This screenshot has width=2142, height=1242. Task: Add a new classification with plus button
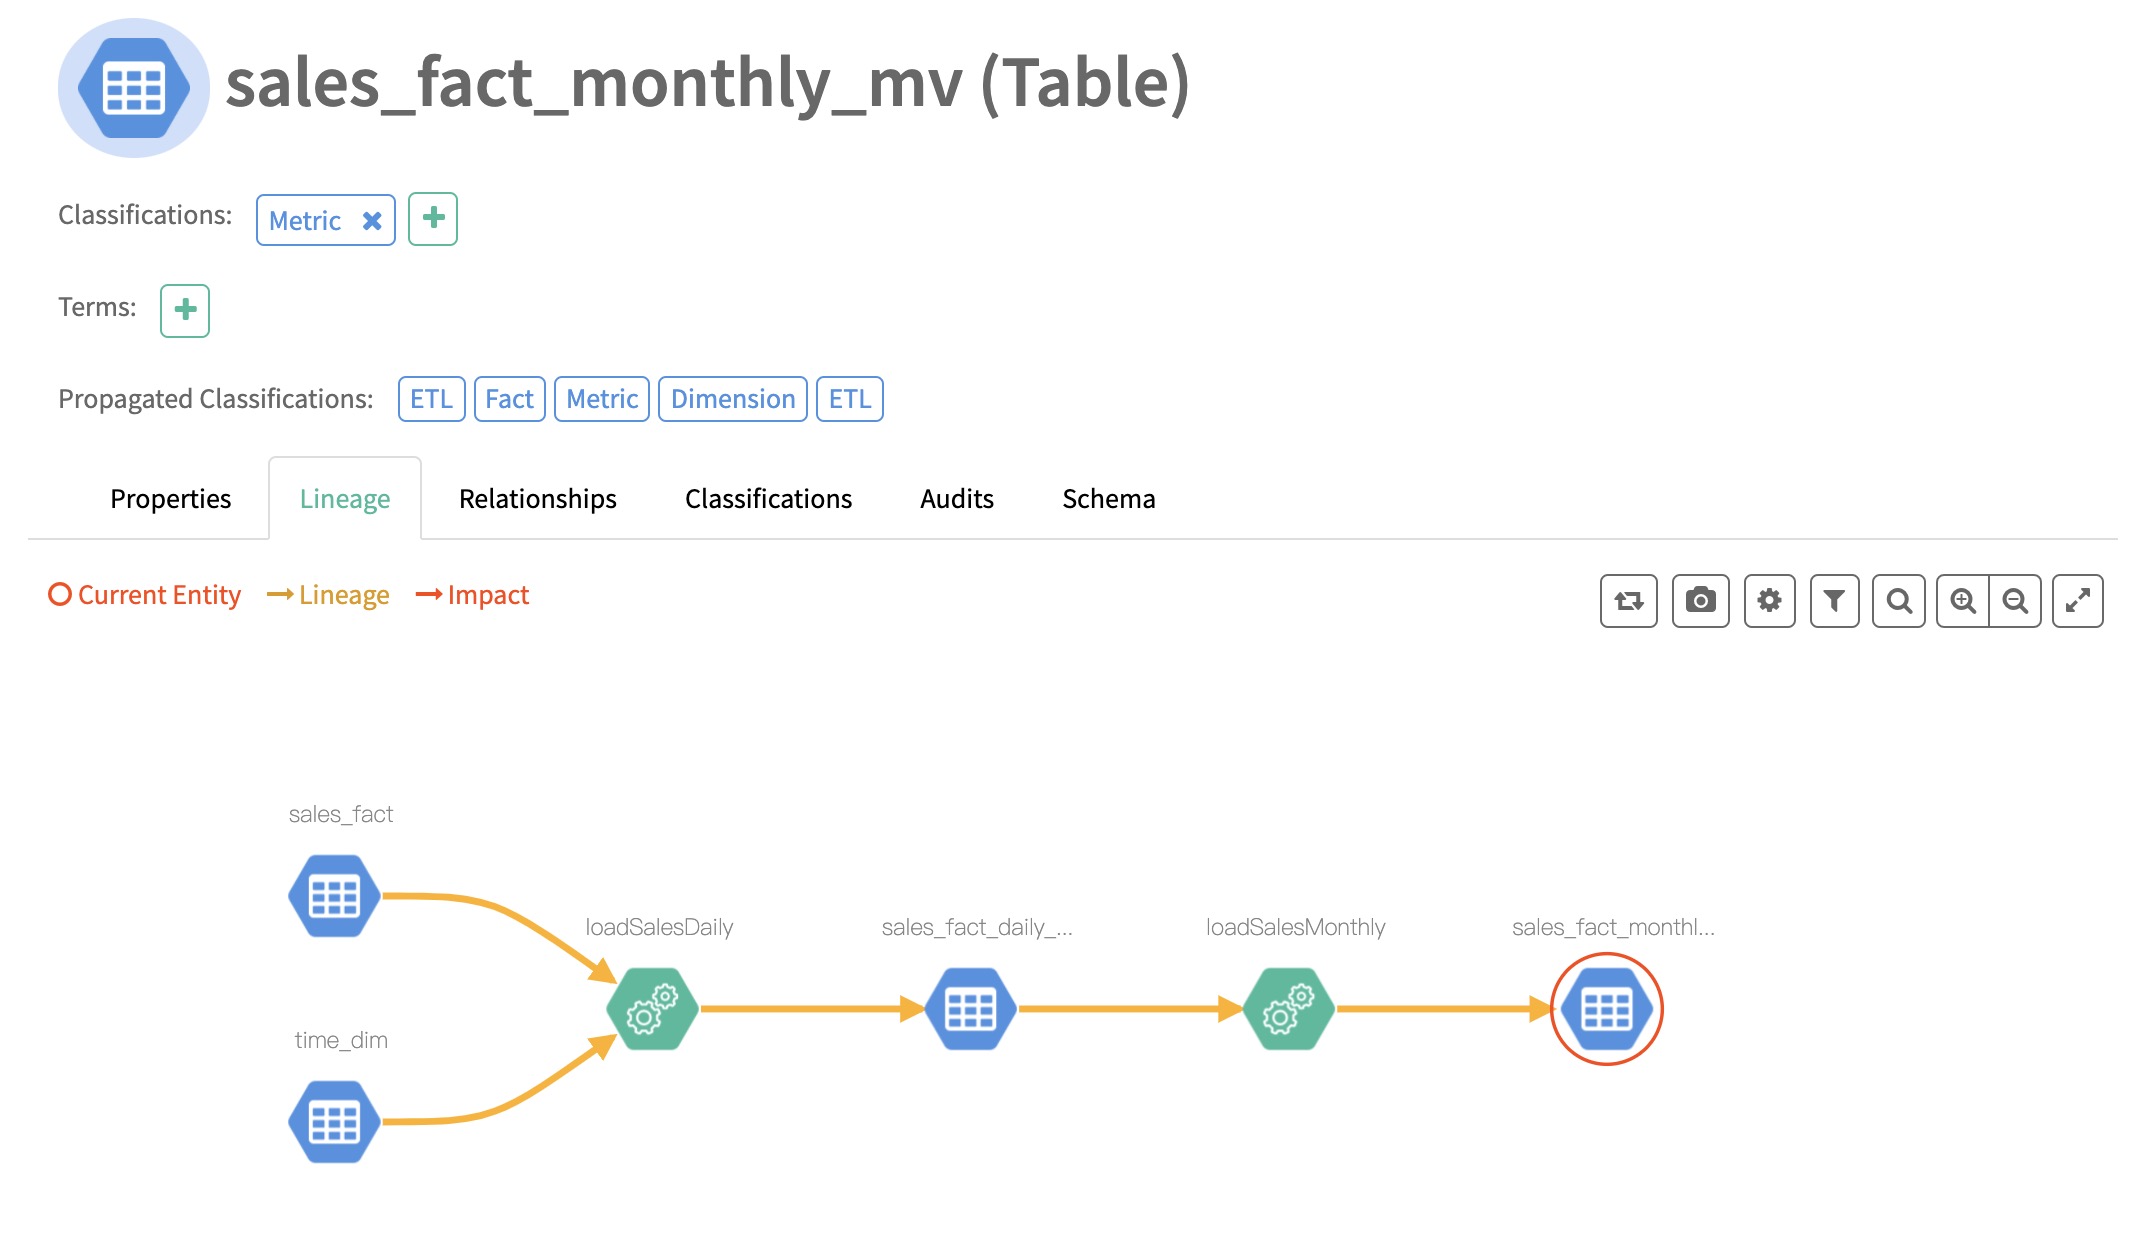click(x=433, y=218)
